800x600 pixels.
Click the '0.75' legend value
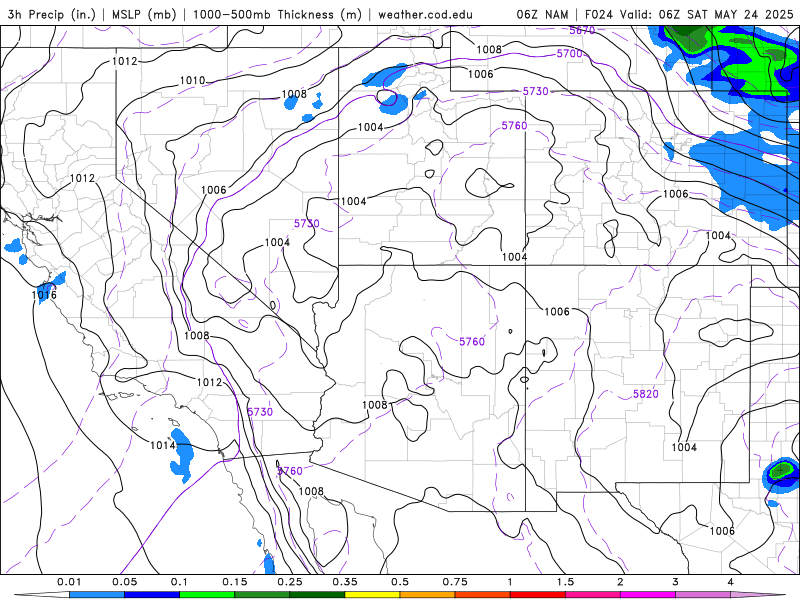pos(455,582)
